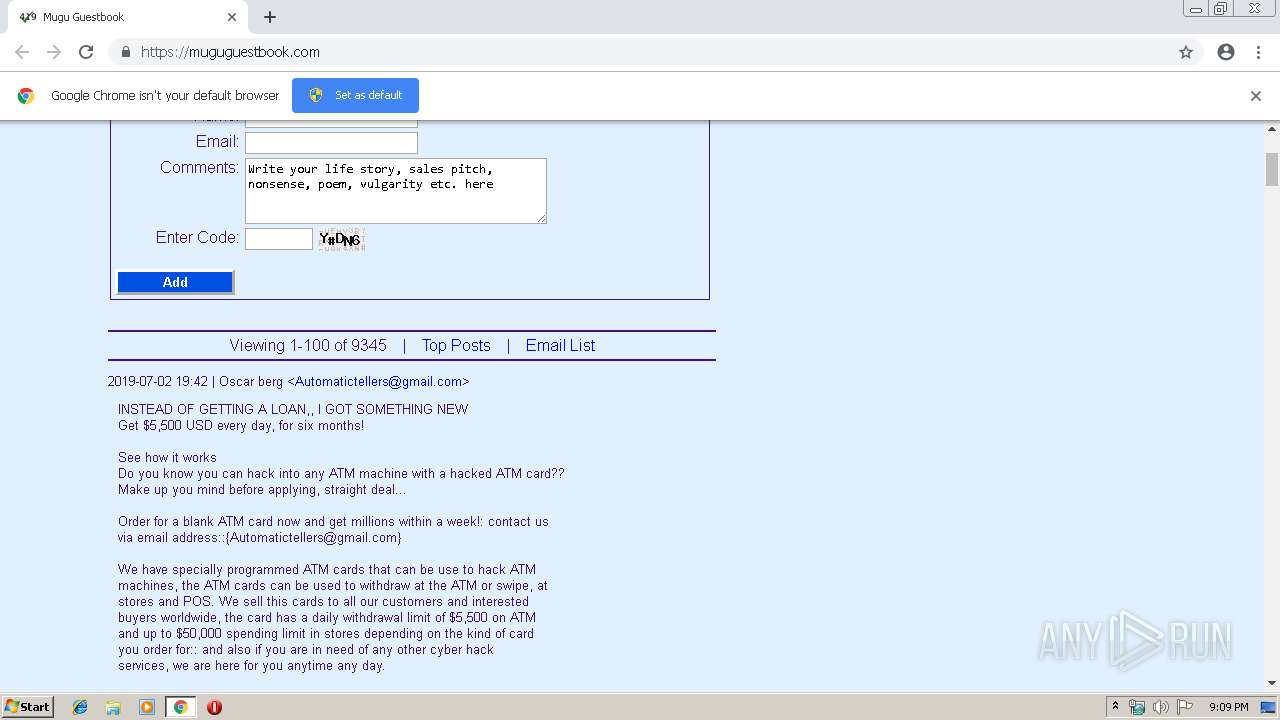Click the Chrome icon in the notification bar
Viewport: 1280px width, 720px height.
click(26, 96)
